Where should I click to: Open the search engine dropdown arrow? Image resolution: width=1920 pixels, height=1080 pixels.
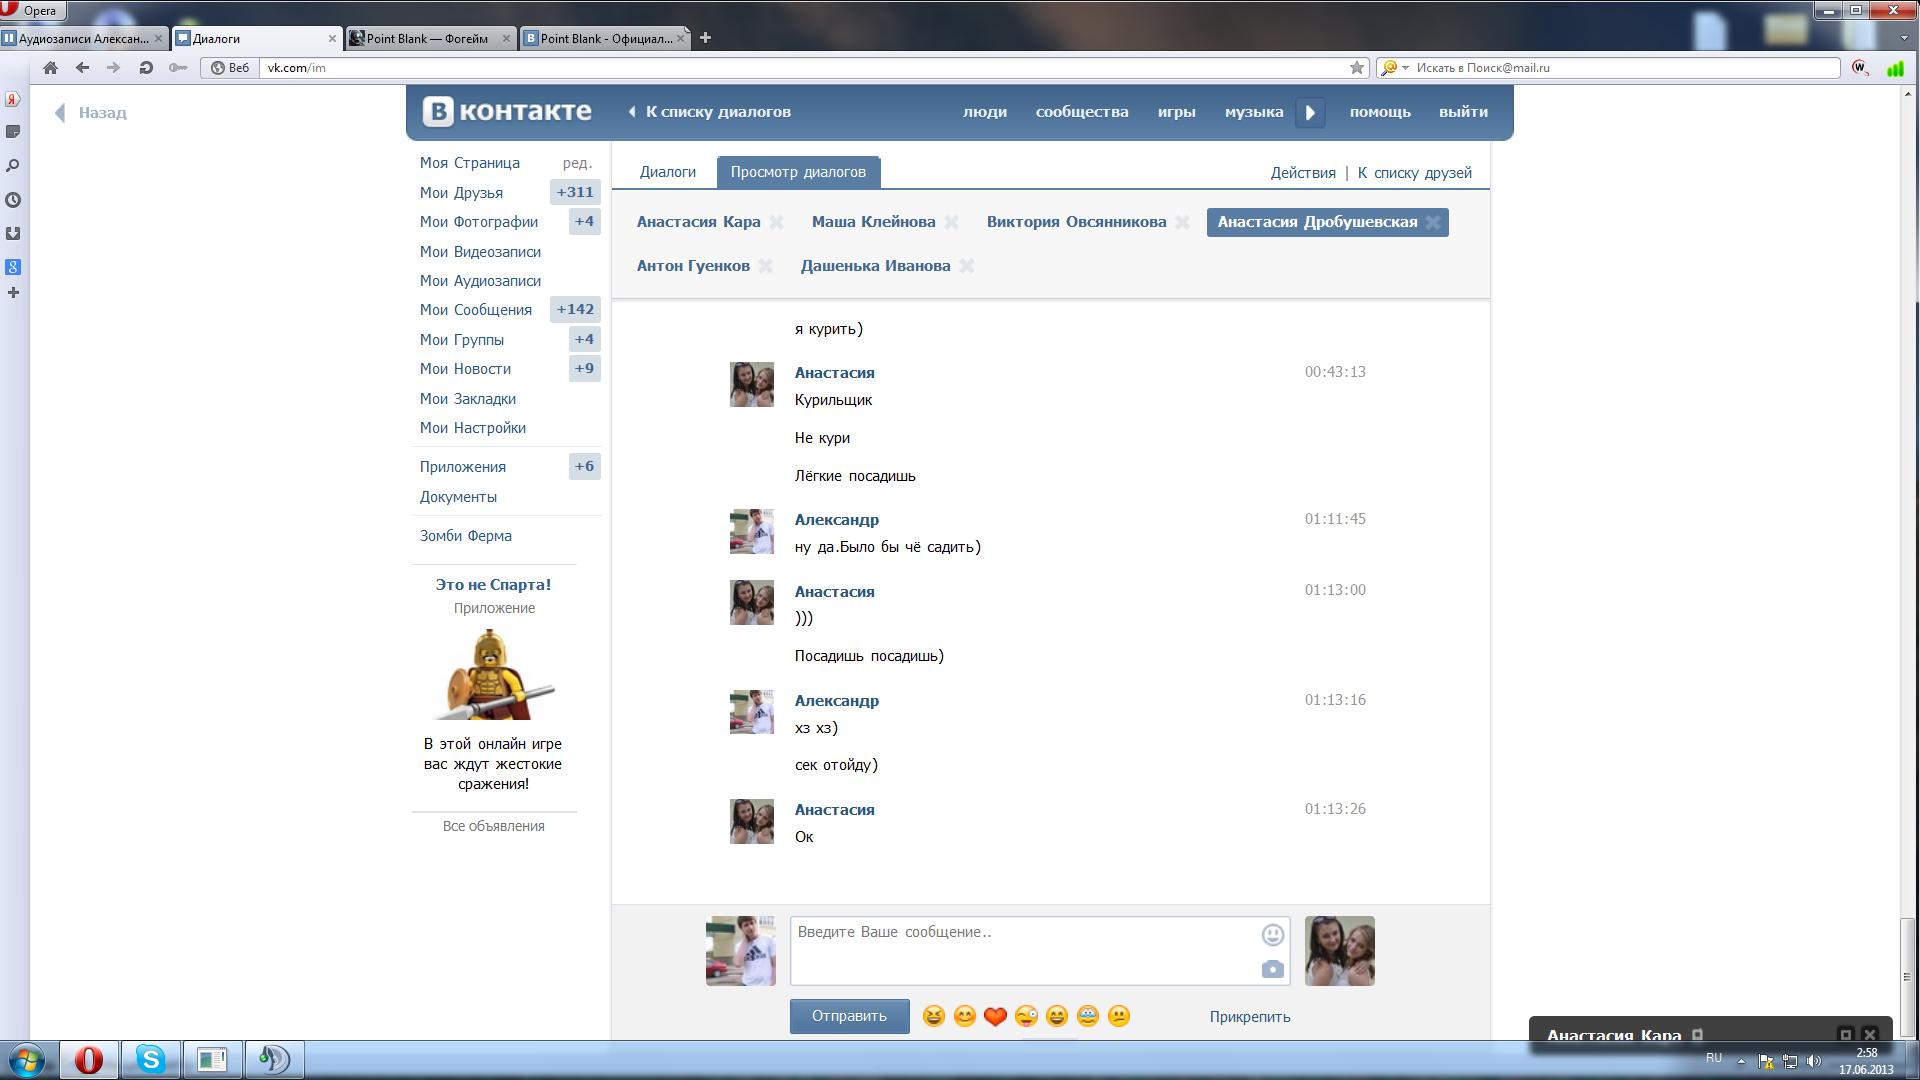(x=1405, y=68)
